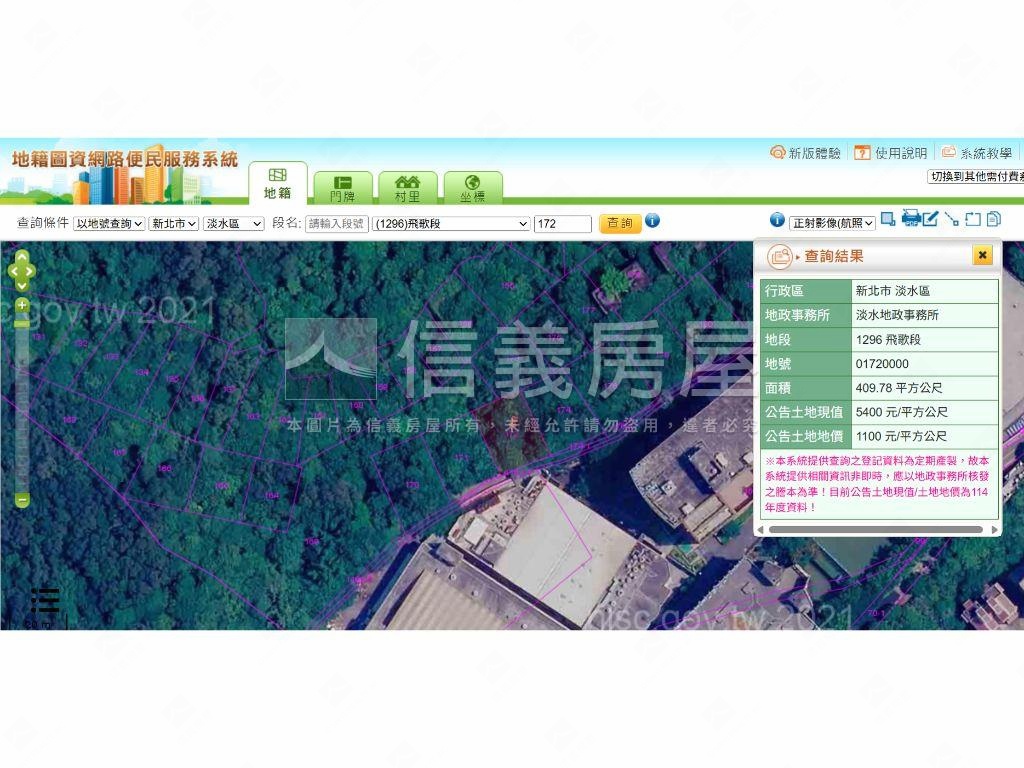Expand the 新北市 city dropdown

pos(173,224)
